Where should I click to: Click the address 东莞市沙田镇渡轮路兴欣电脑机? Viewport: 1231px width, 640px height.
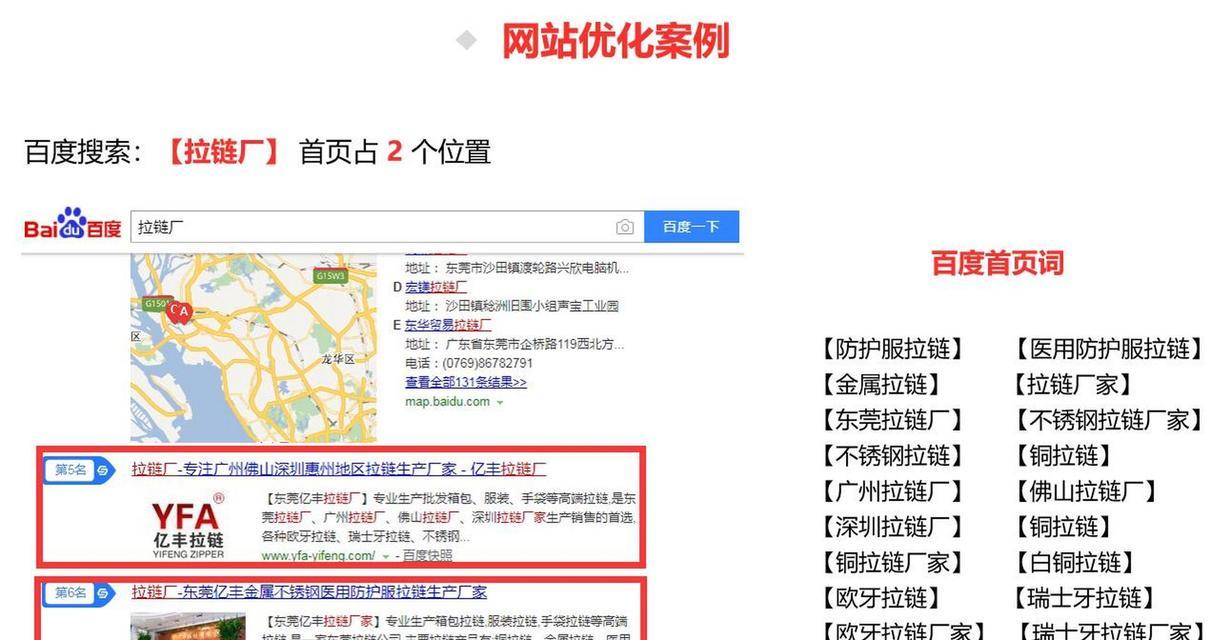click(537, 268)
